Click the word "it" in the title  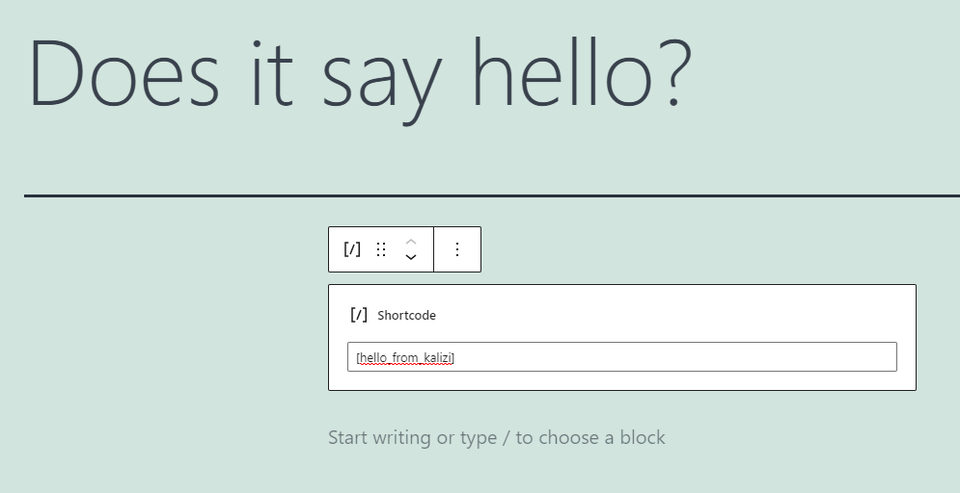click(271, 75)
